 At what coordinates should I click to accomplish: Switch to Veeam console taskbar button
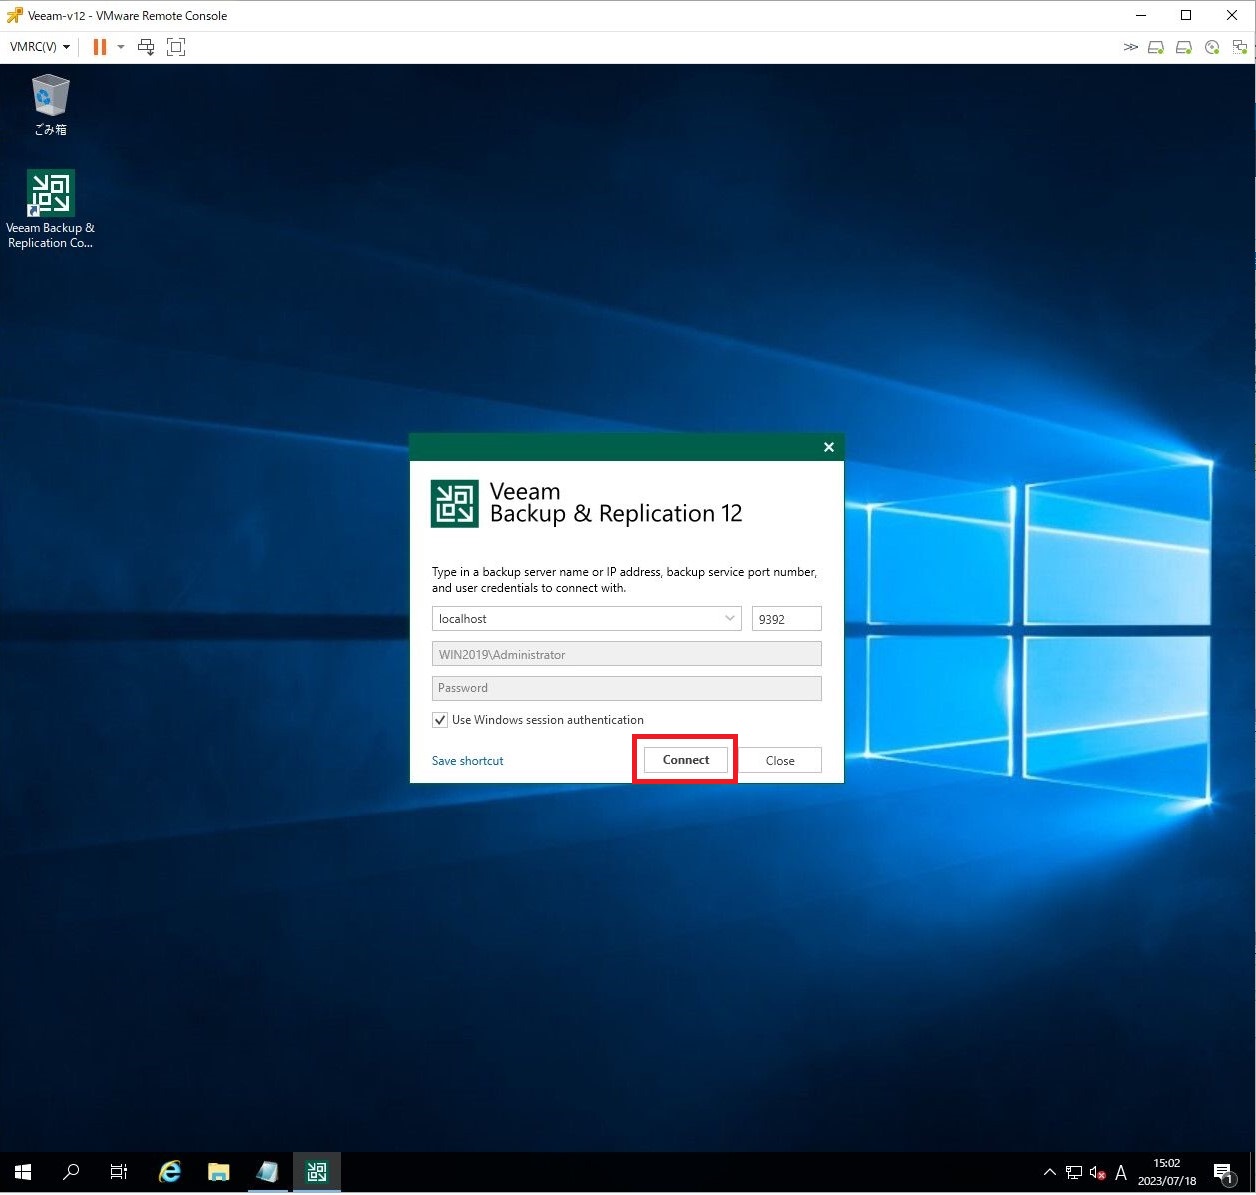(317, 1172)
